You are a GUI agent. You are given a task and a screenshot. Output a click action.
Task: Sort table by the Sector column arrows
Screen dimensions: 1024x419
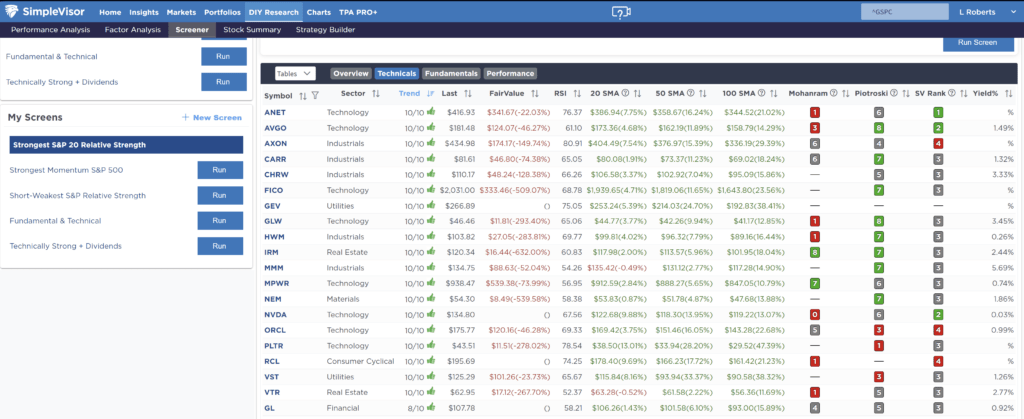(x=376, y=93)
